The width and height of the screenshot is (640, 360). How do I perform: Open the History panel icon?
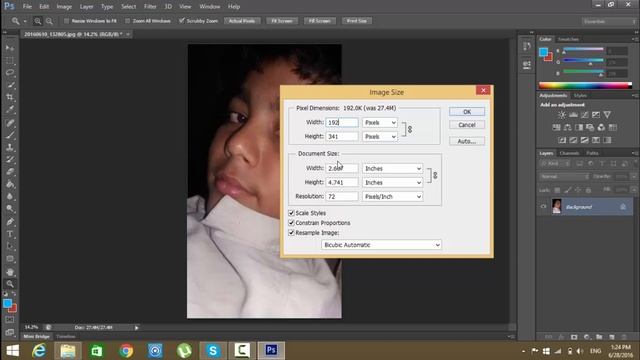(527, 46)
